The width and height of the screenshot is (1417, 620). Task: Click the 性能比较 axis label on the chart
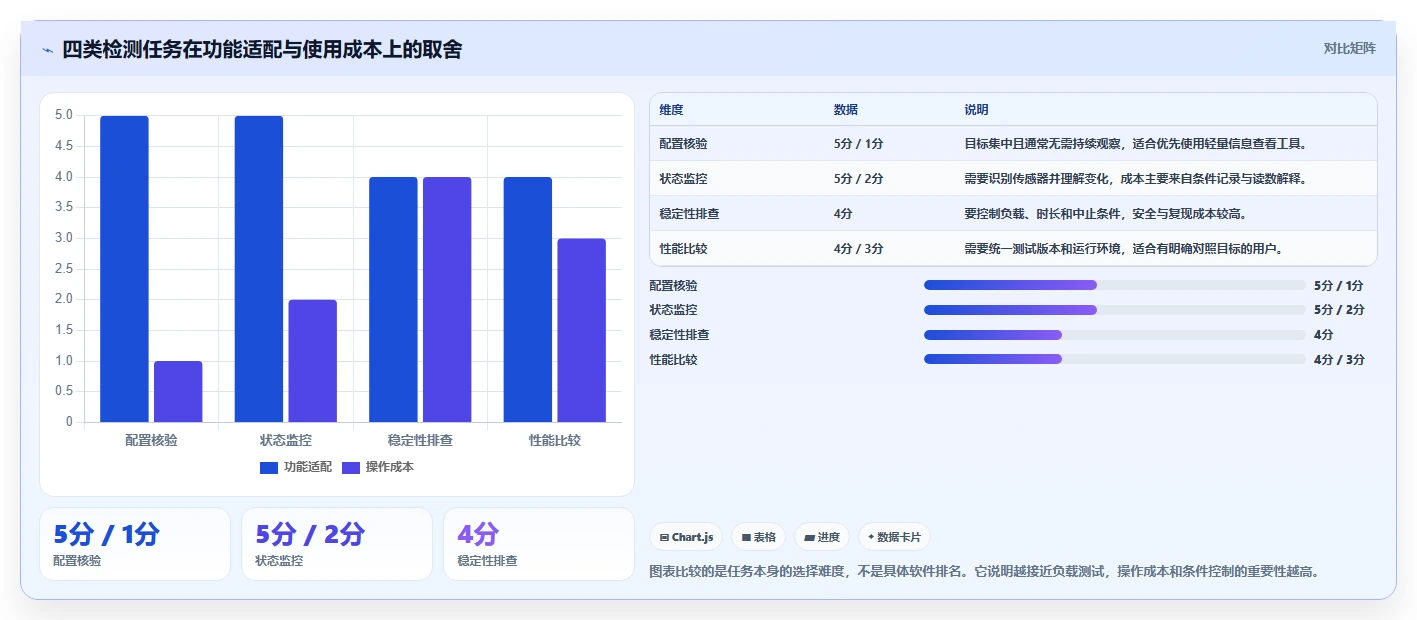click(555, 440)
